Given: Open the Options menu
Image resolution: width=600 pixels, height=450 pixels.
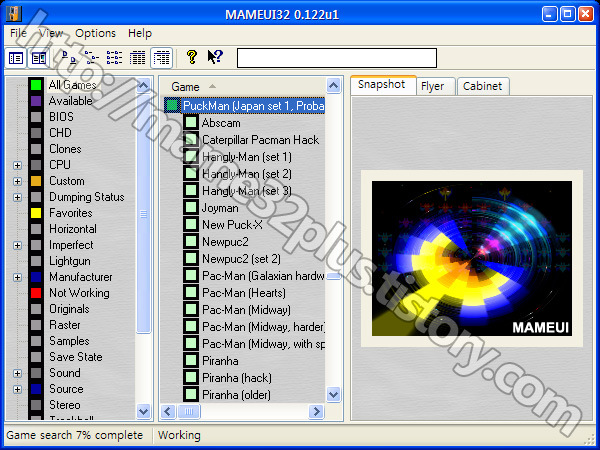Looking at the screenshot, I should pos(95,33).
